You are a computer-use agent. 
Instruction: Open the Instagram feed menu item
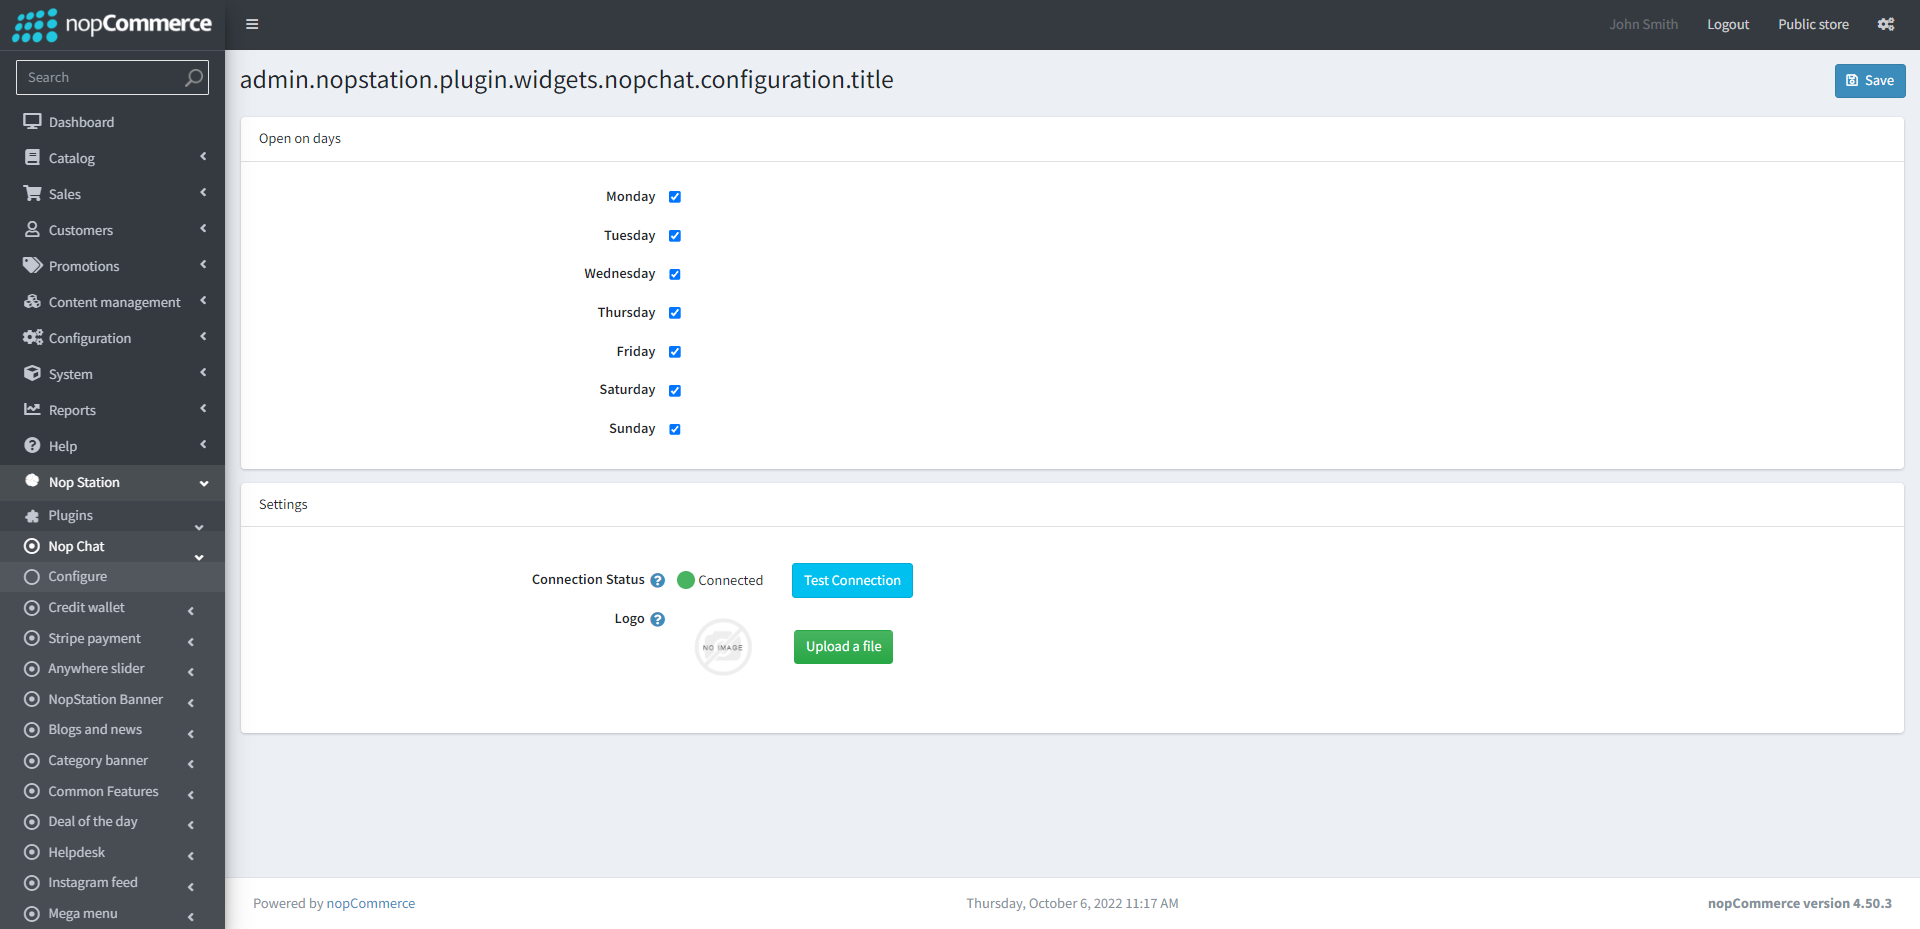[112, 883]
